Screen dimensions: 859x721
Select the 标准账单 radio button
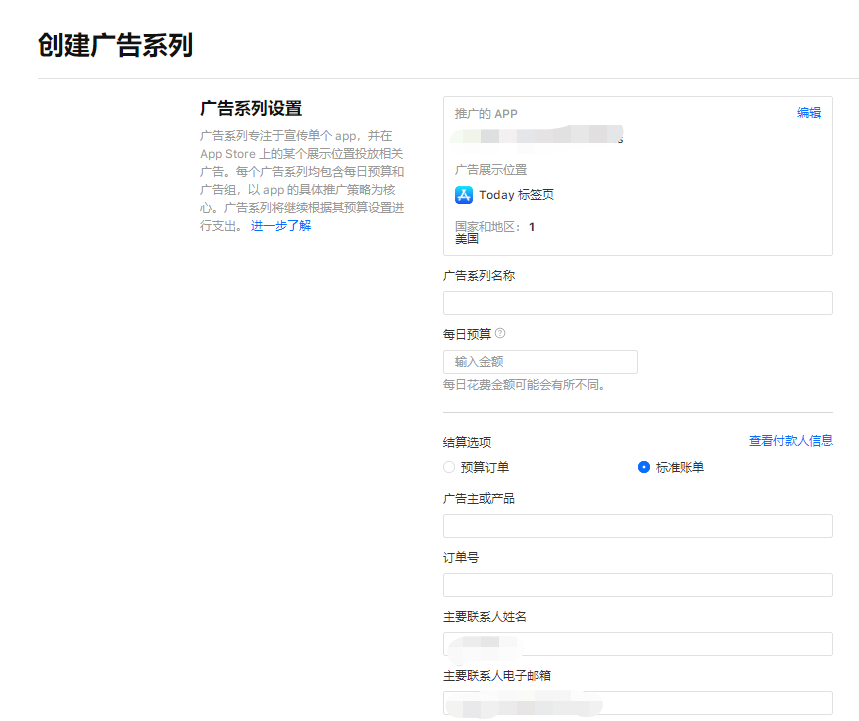coord(644,467)
